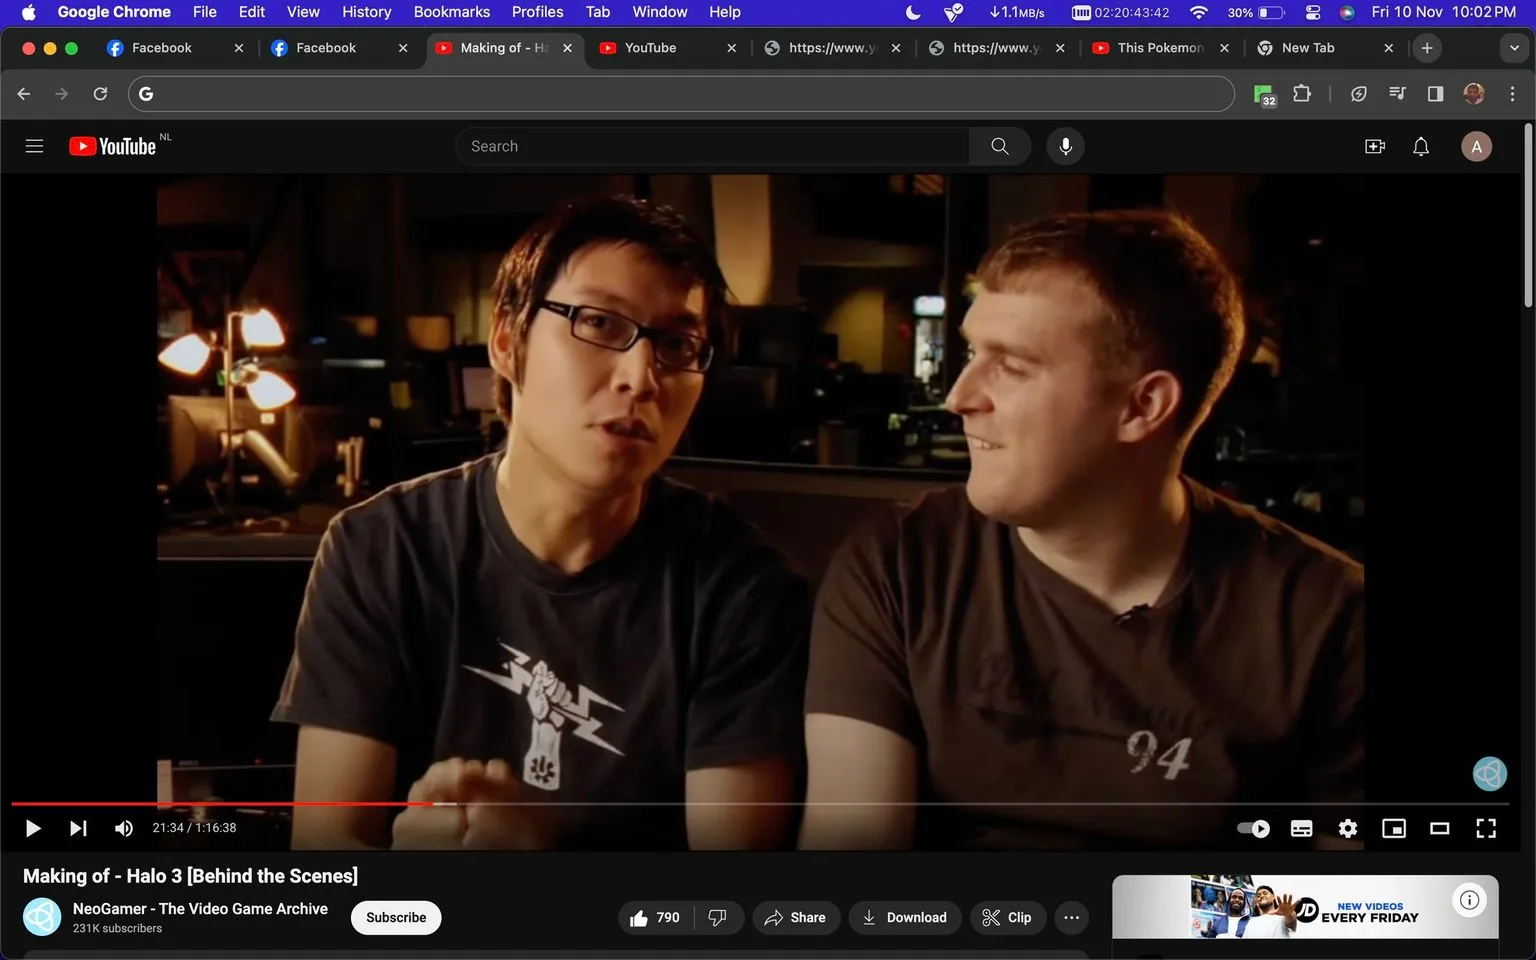Open the tab search dropdown arrow

coord(1514,47)
